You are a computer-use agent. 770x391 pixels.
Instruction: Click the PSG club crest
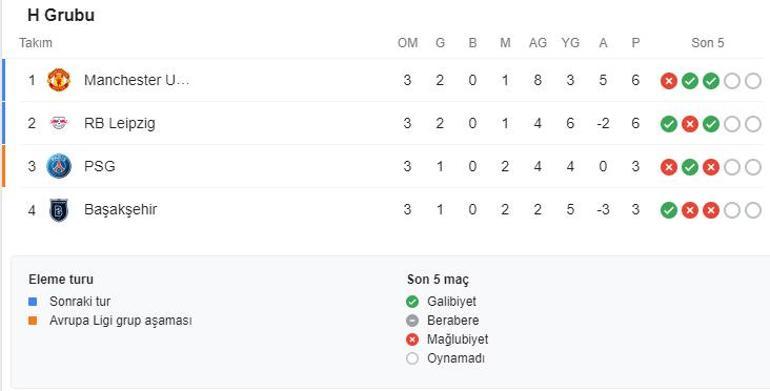click(x=59, y=166)
